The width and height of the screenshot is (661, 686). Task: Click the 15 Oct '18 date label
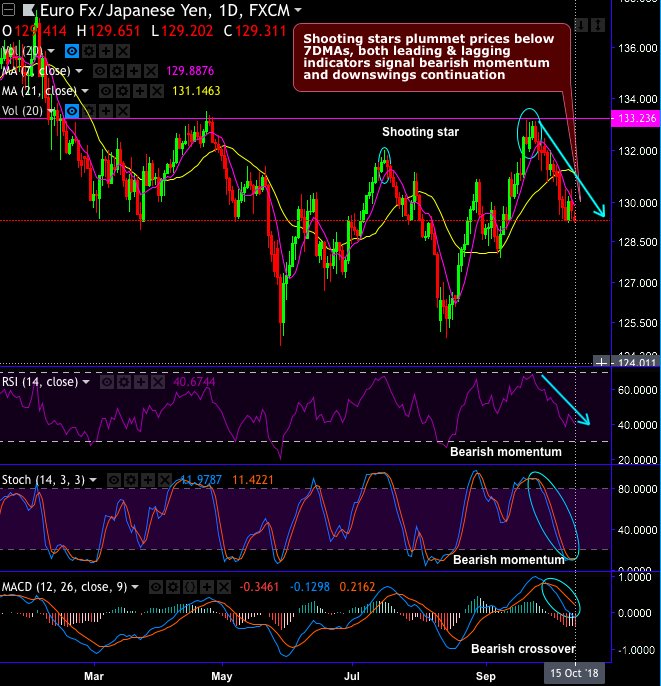[574, 673]
